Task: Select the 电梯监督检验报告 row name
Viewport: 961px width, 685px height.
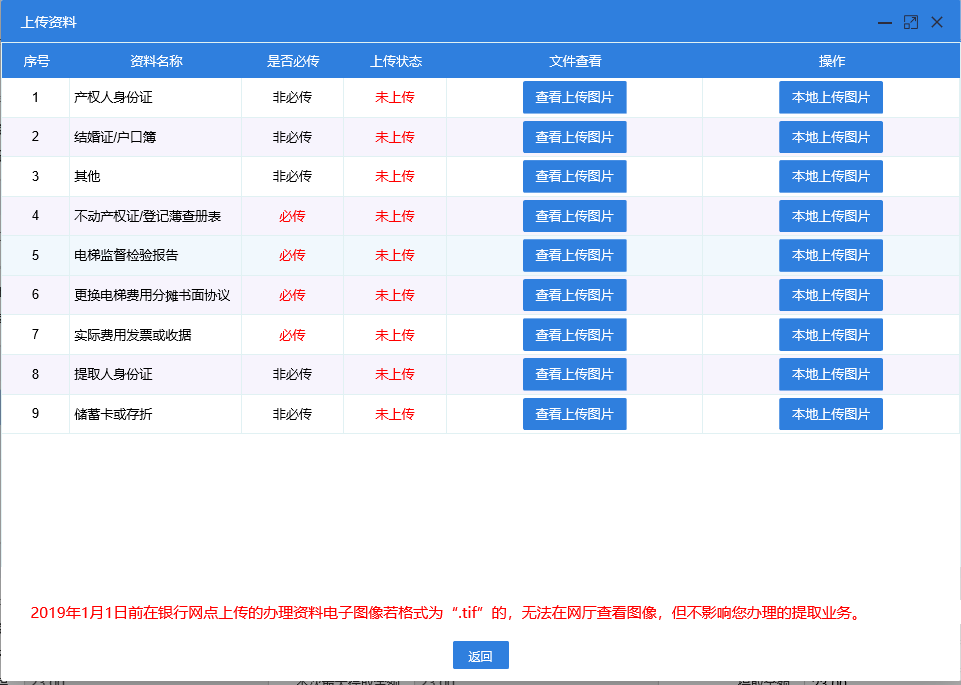Action: point(126,255)
